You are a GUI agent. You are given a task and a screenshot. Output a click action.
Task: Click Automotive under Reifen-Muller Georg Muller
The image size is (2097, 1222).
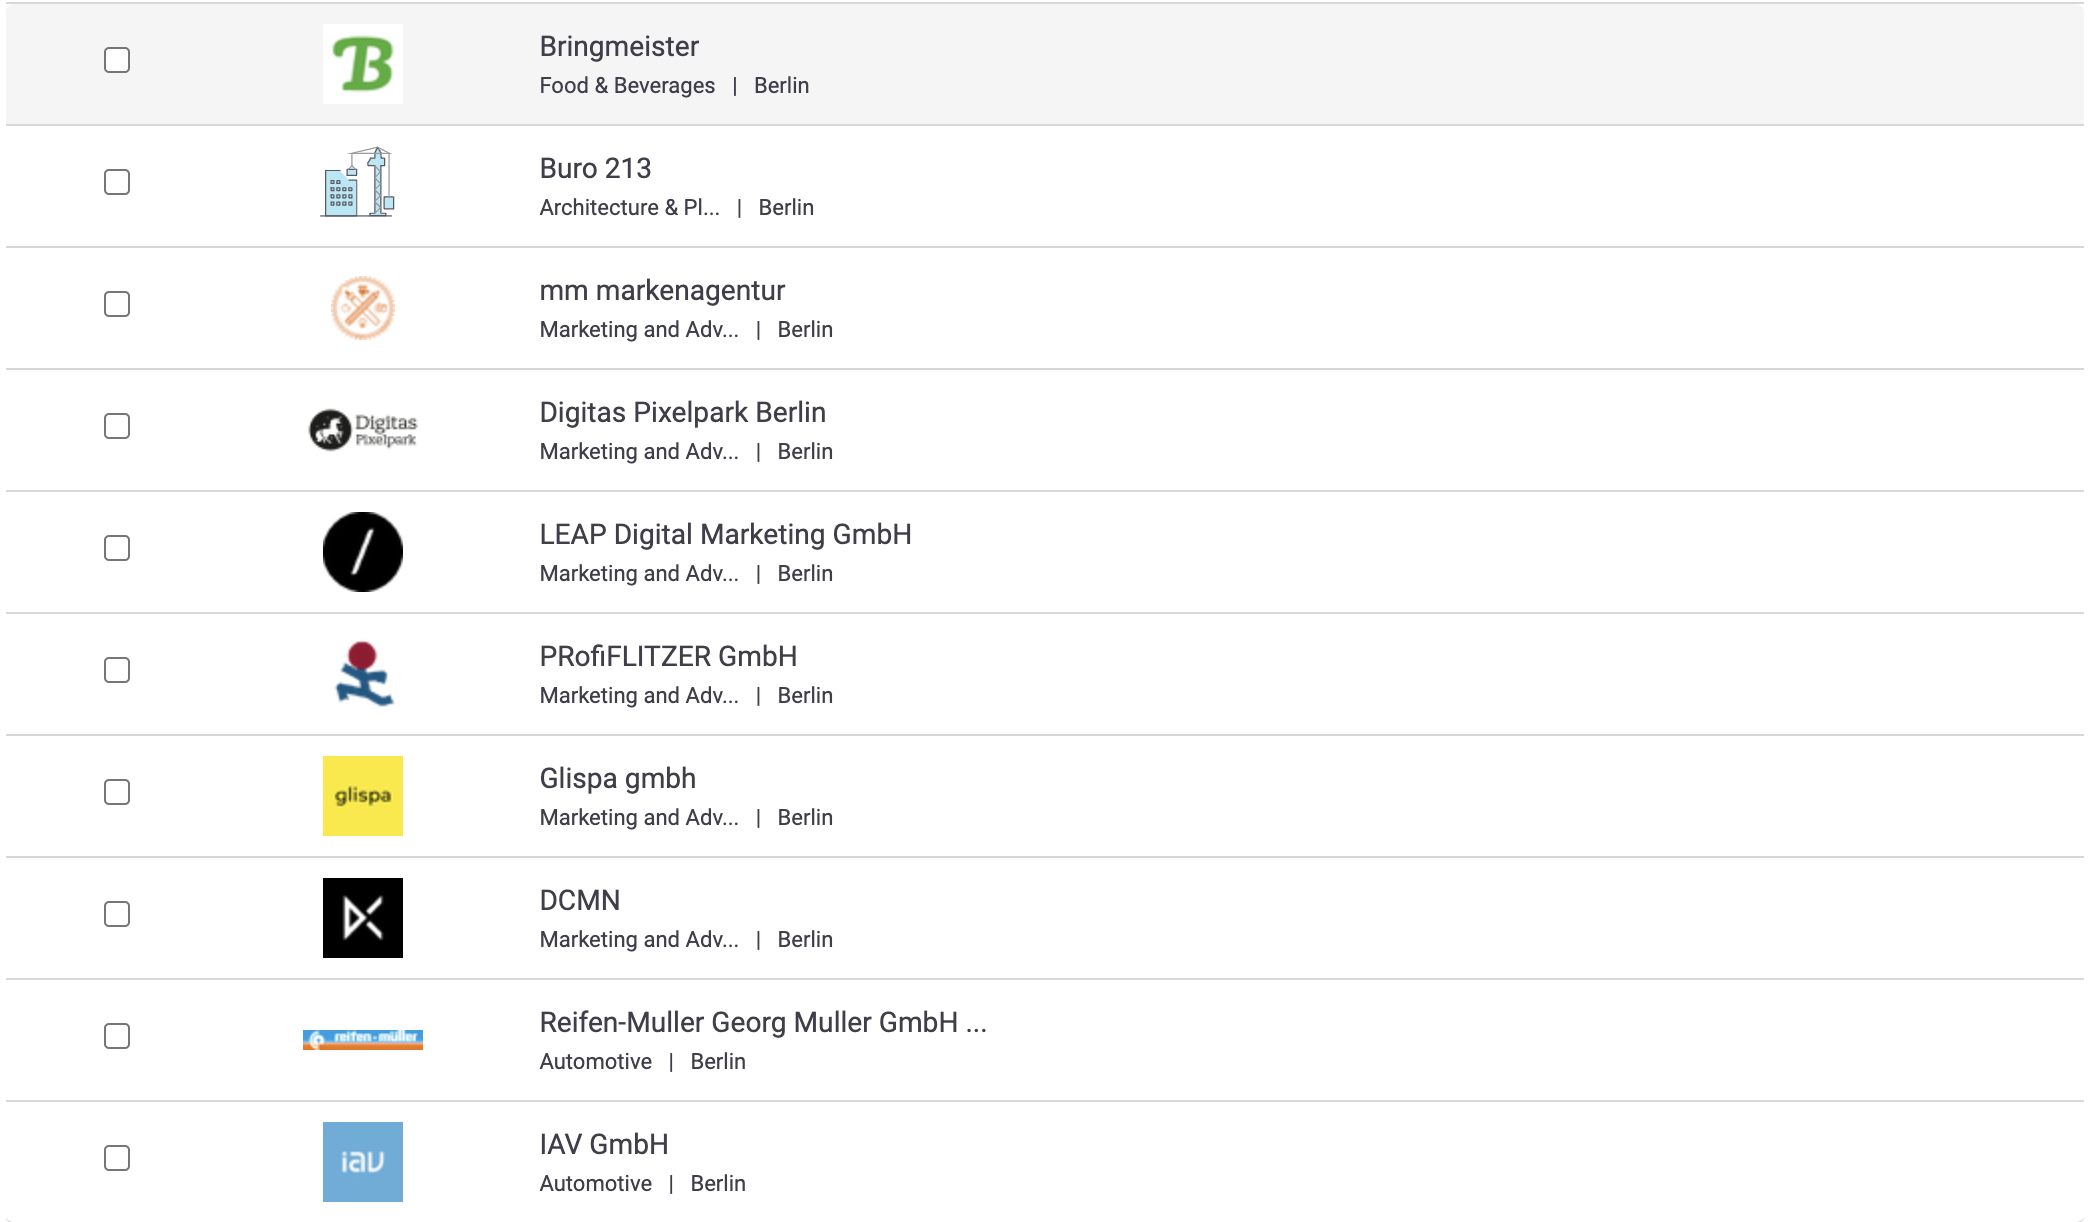coord(595,1062)
